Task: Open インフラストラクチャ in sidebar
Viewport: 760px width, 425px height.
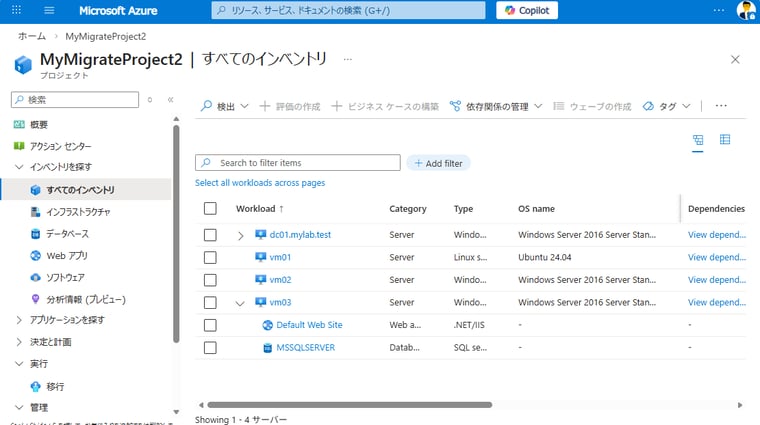Action: click(x=78, y=212)
